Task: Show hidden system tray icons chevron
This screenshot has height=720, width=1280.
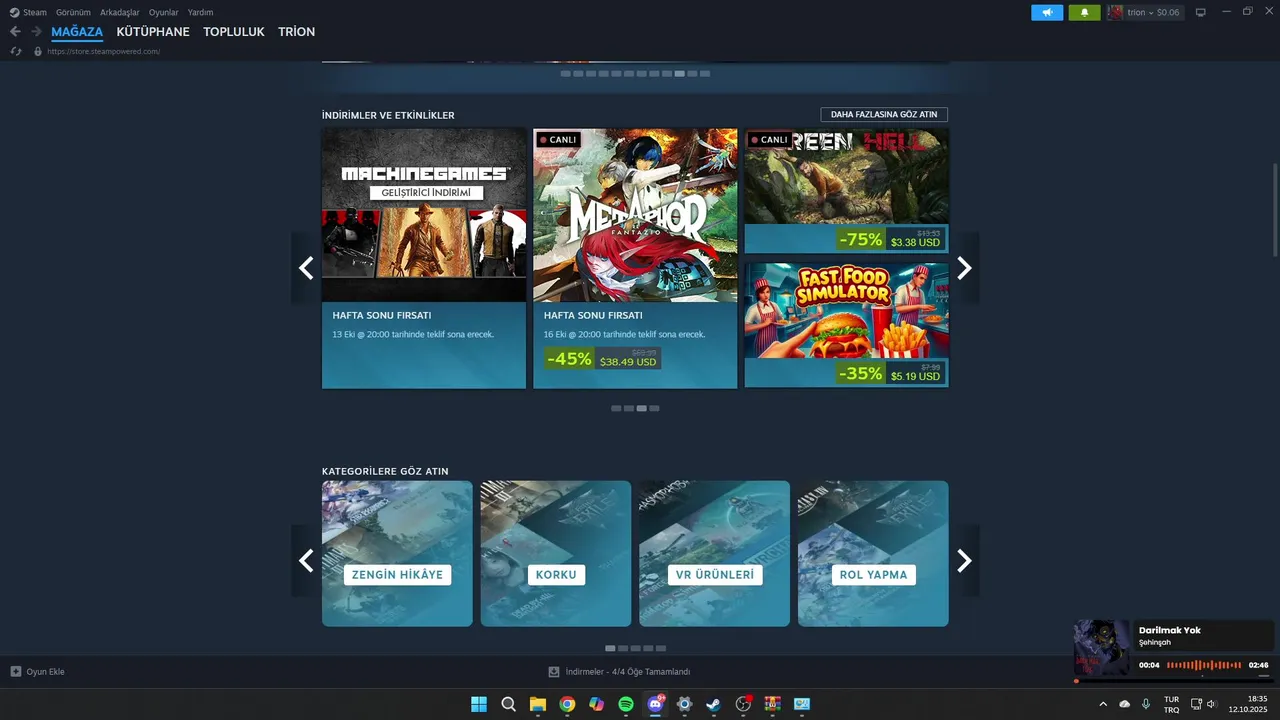Action: (1103, 704)
